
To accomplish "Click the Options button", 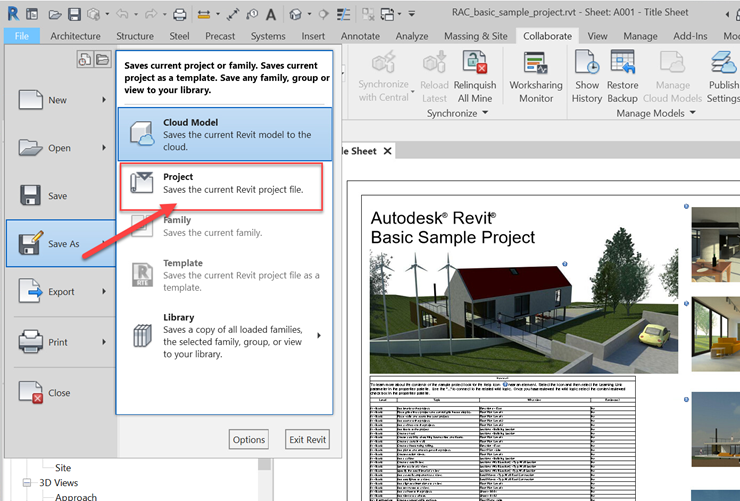I will 249,440.
